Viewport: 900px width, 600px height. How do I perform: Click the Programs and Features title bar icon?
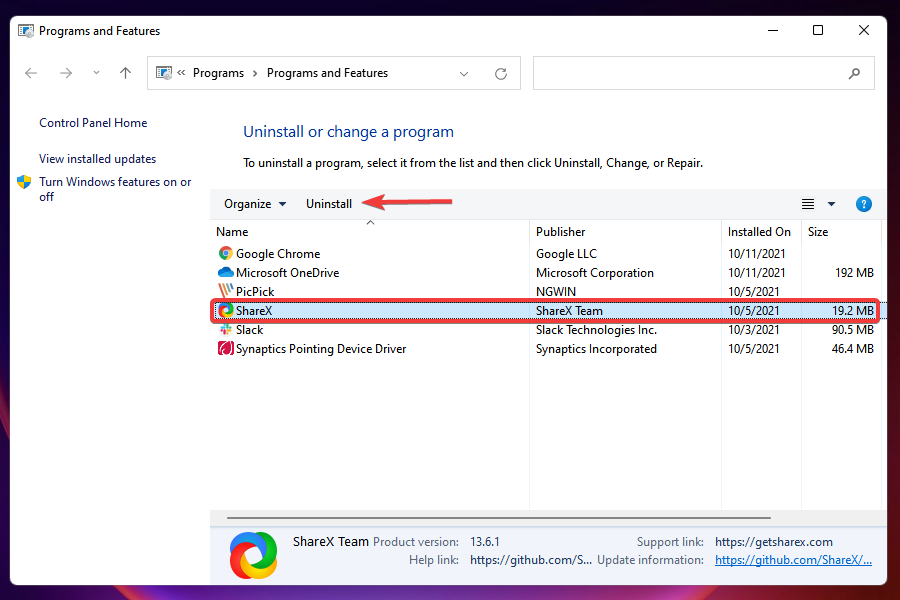(26, 31)
